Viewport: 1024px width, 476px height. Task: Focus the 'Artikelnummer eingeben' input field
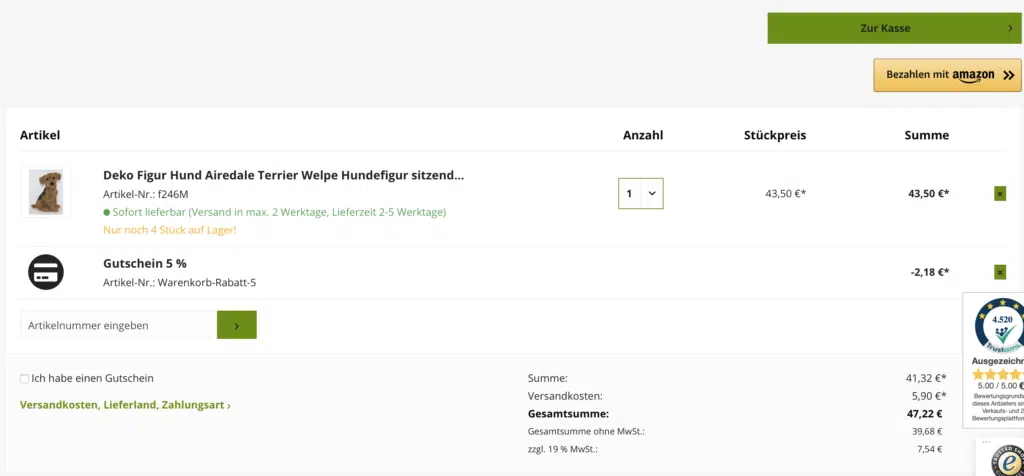point(118,325)
